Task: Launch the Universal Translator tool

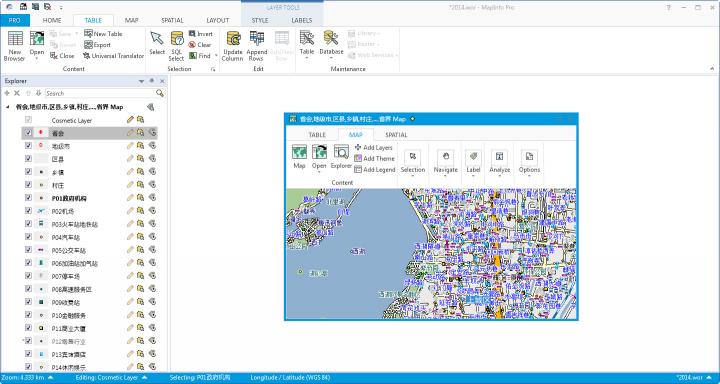Action: [x=113, y=56]
